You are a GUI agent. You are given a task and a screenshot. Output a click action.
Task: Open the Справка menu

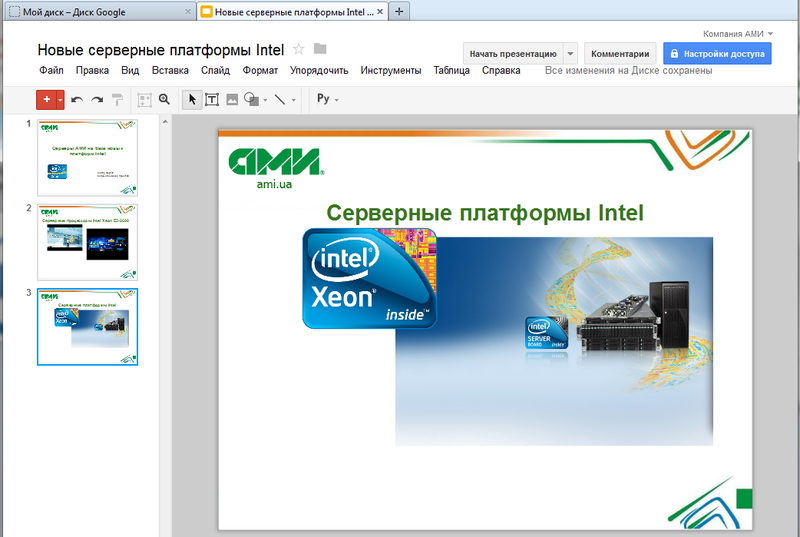501,70
